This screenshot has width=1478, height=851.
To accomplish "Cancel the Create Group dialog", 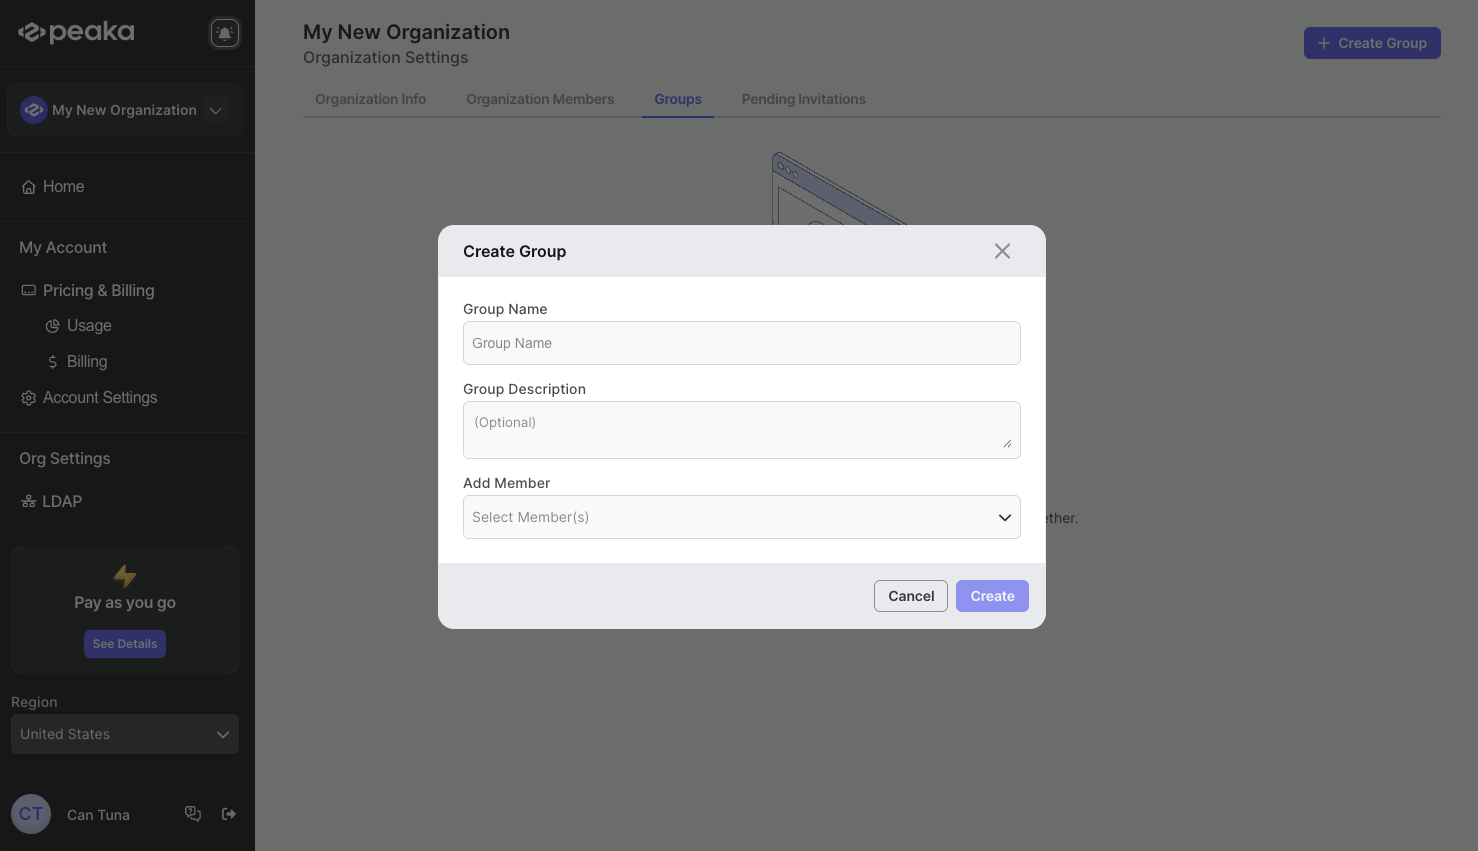I will 910,595.
